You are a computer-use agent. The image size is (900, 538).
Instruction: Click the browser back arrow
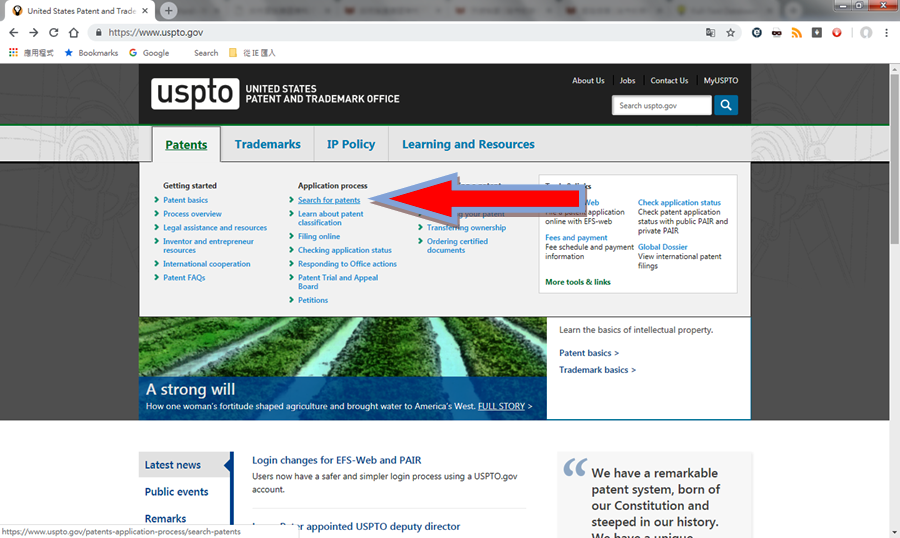pyautogui.click(x=14, y=33)
